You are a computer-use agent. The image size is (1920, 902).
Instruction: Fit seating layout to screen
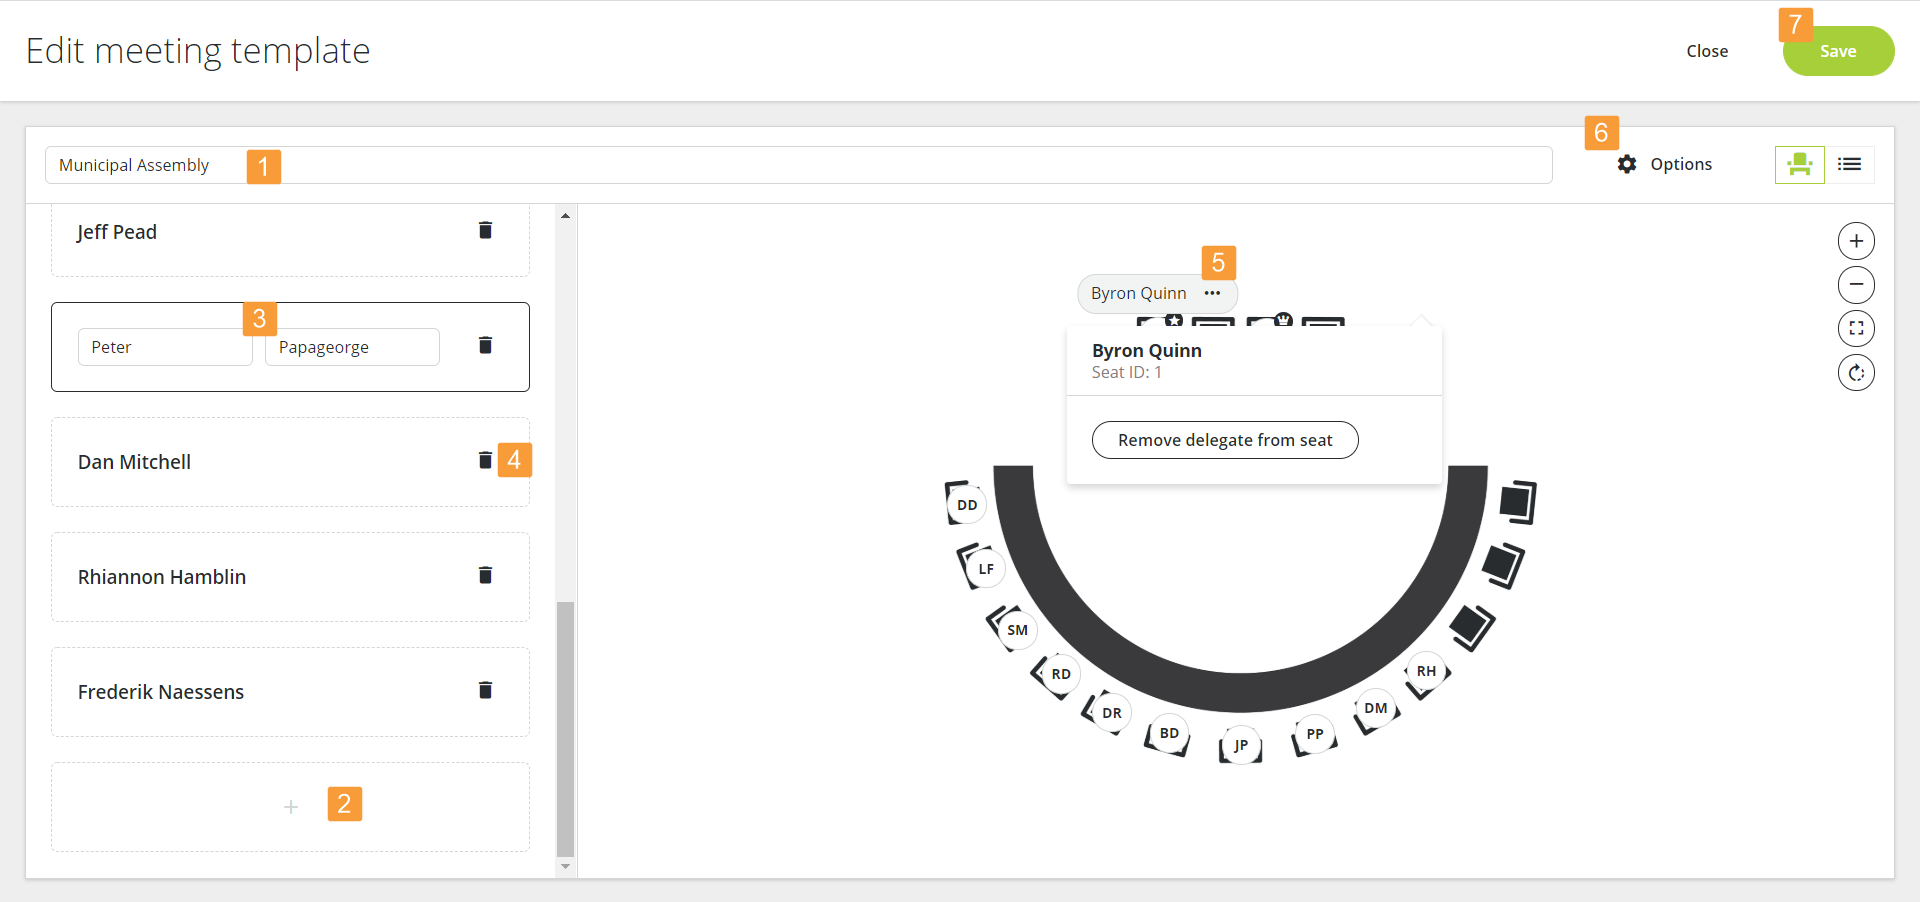click(x=1856, y=329)
